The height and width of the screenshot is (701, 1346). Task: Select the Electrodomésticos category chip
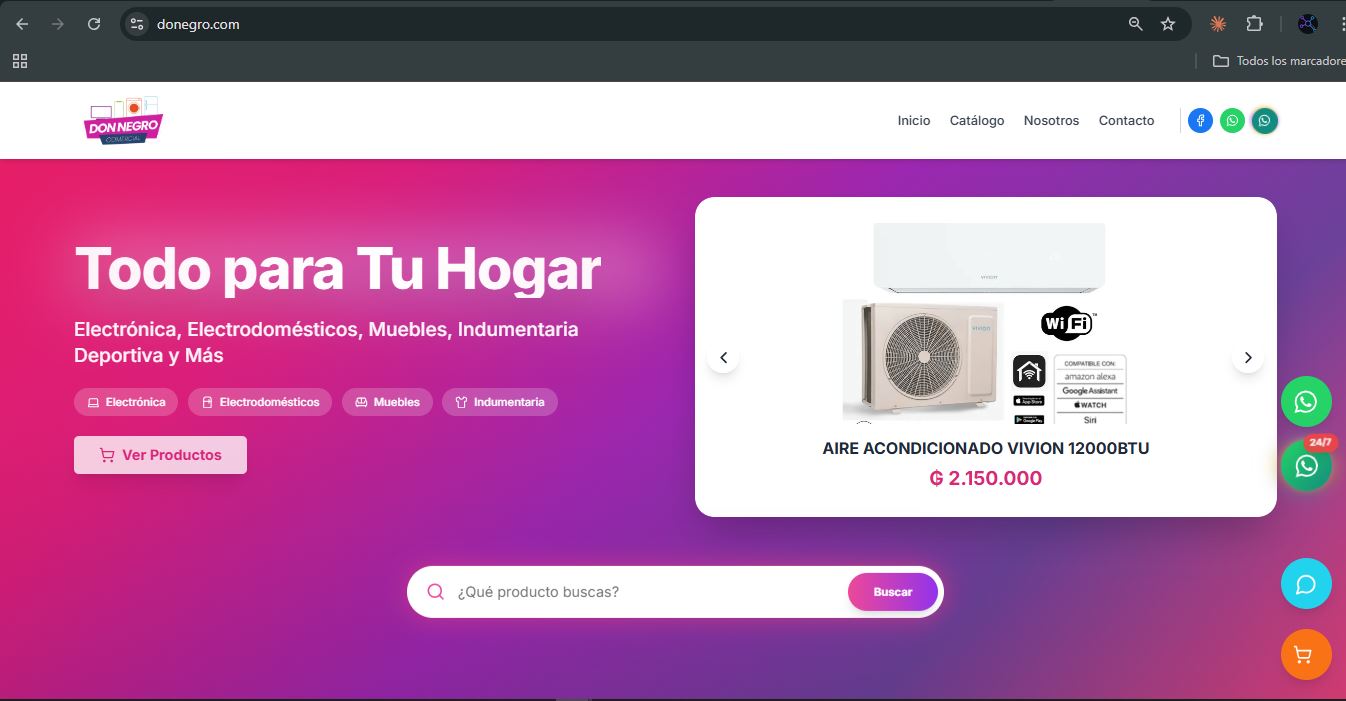[x=260, y=402]
